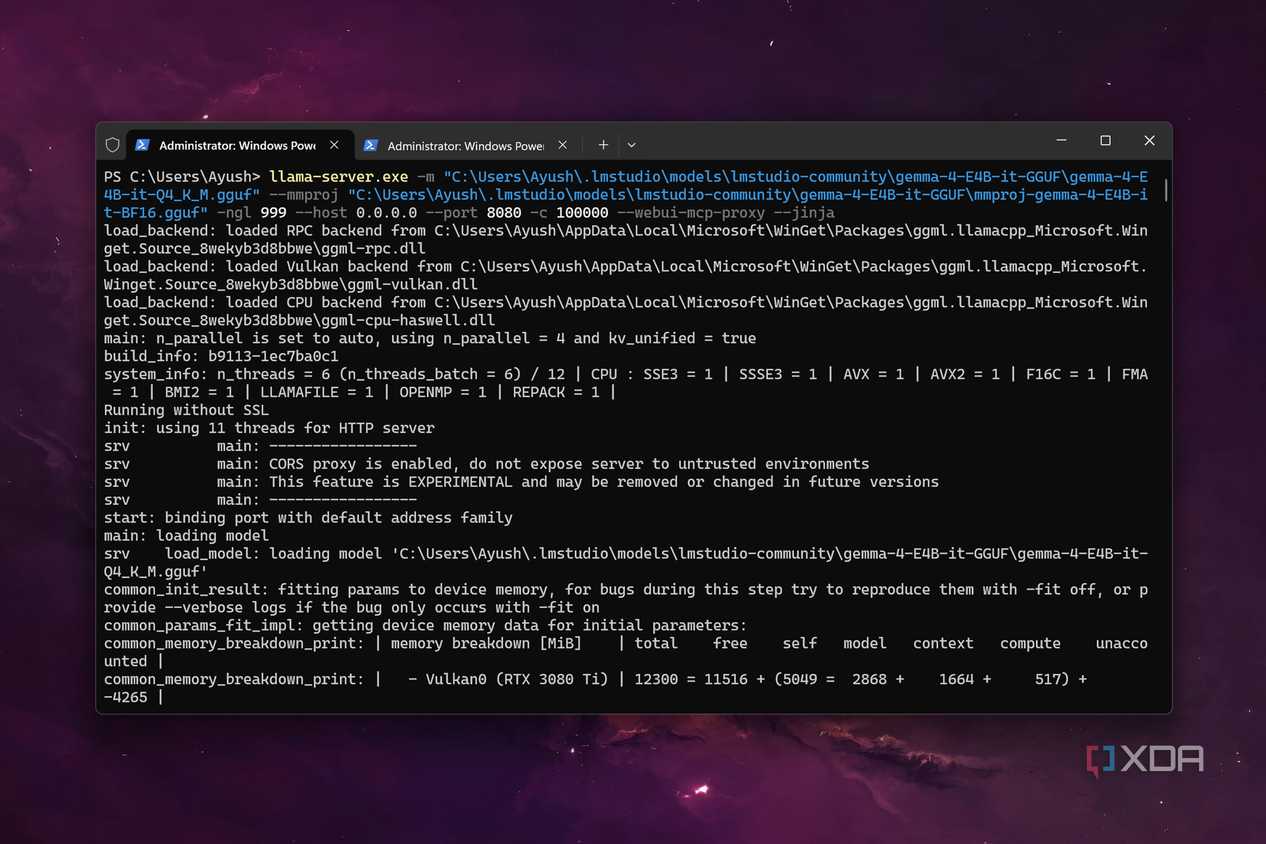
Task: Click 'init: using 11 threads for HTTP server'
Action: pyautogui.click(x=269, y=428)
